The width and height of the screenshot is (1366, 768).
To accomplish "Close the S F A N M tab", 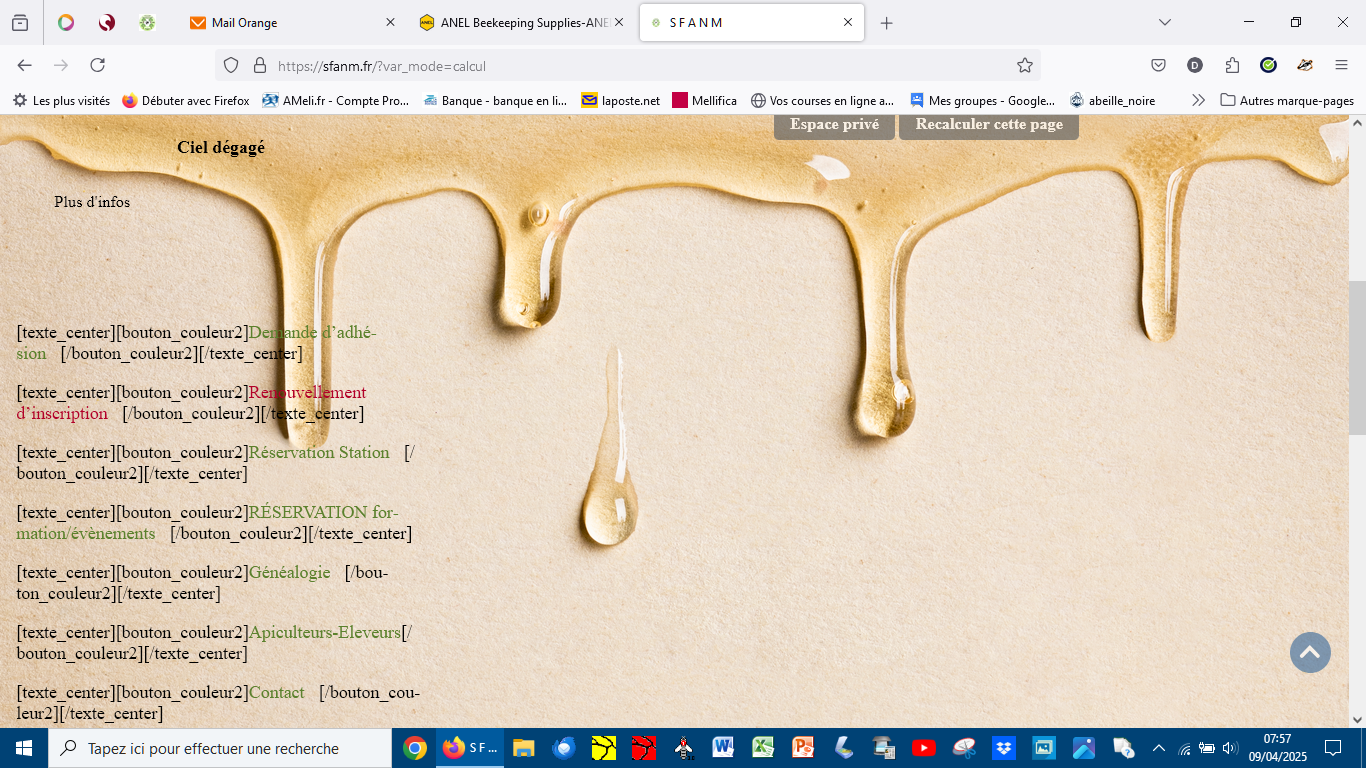I will tap(848, 22).
